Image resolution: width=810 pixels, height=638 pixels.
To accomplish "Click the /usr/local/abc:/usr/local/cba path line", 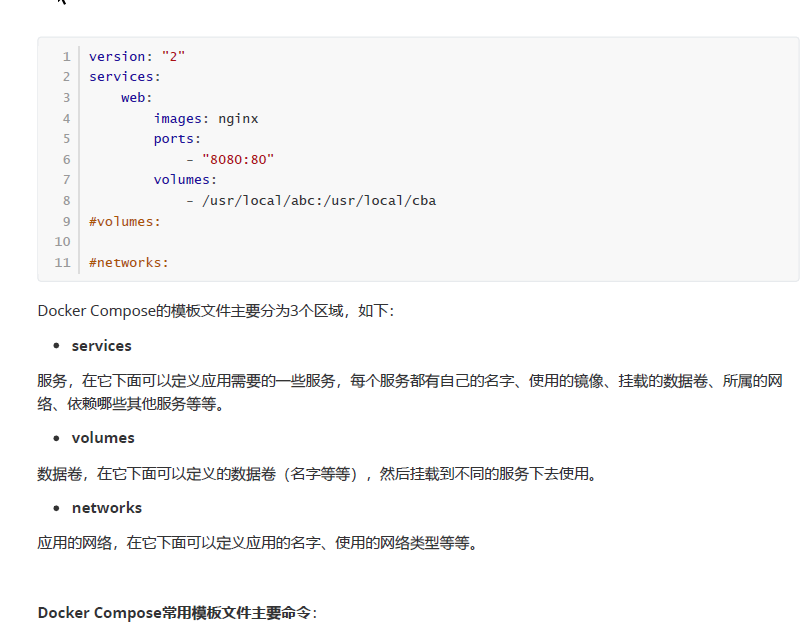I will (x=318, y=200).
